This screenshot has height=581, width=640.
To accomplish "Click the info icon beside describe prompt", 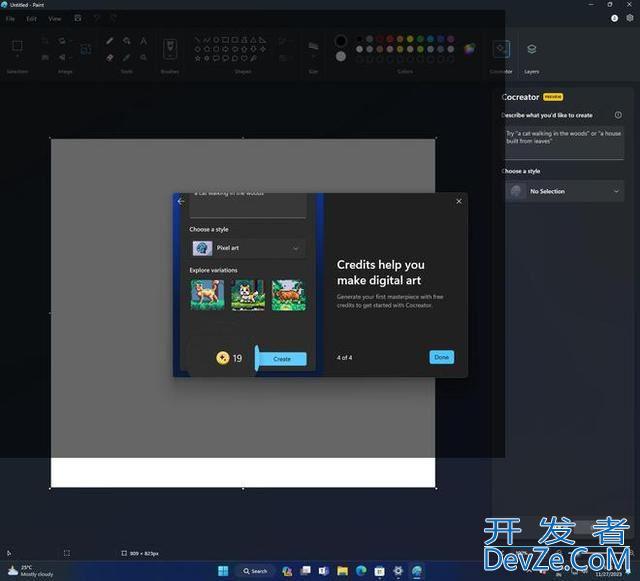I will (x=618, y=115).
